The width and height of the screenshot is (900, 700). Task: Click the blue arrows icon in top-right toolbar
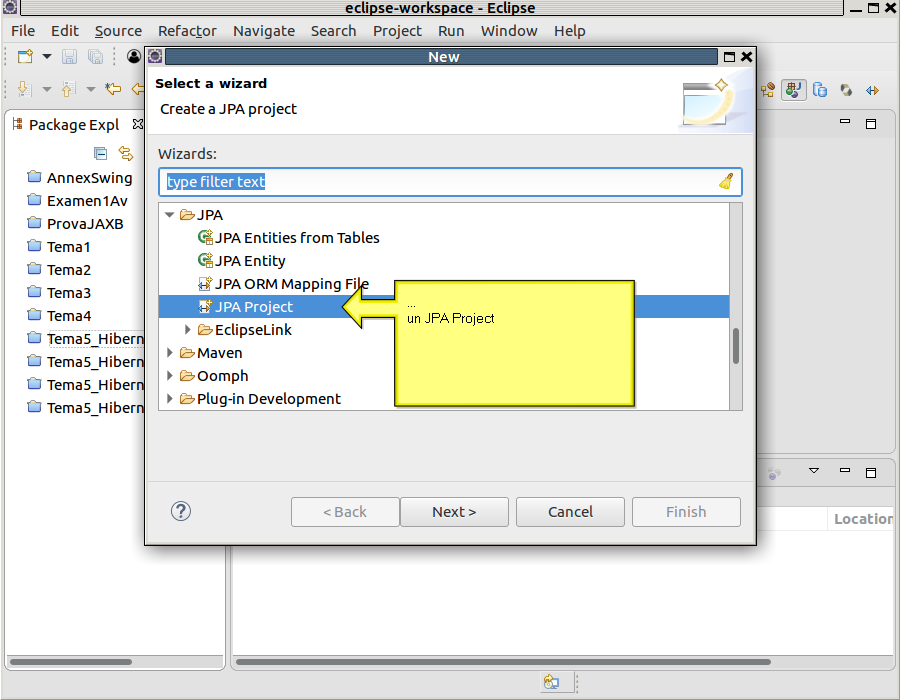pyautogui.click(x=872, y=90)
